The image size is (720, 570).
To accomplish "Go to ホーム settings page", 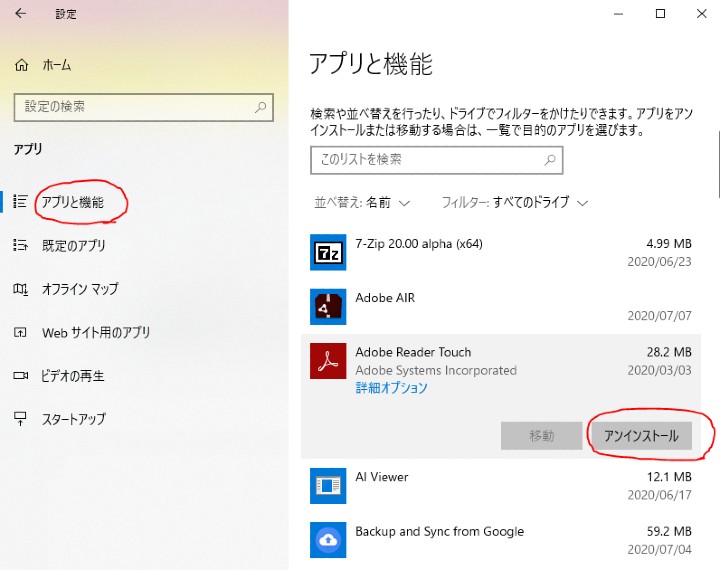I will pyautogui.click(x=56, y=65).
